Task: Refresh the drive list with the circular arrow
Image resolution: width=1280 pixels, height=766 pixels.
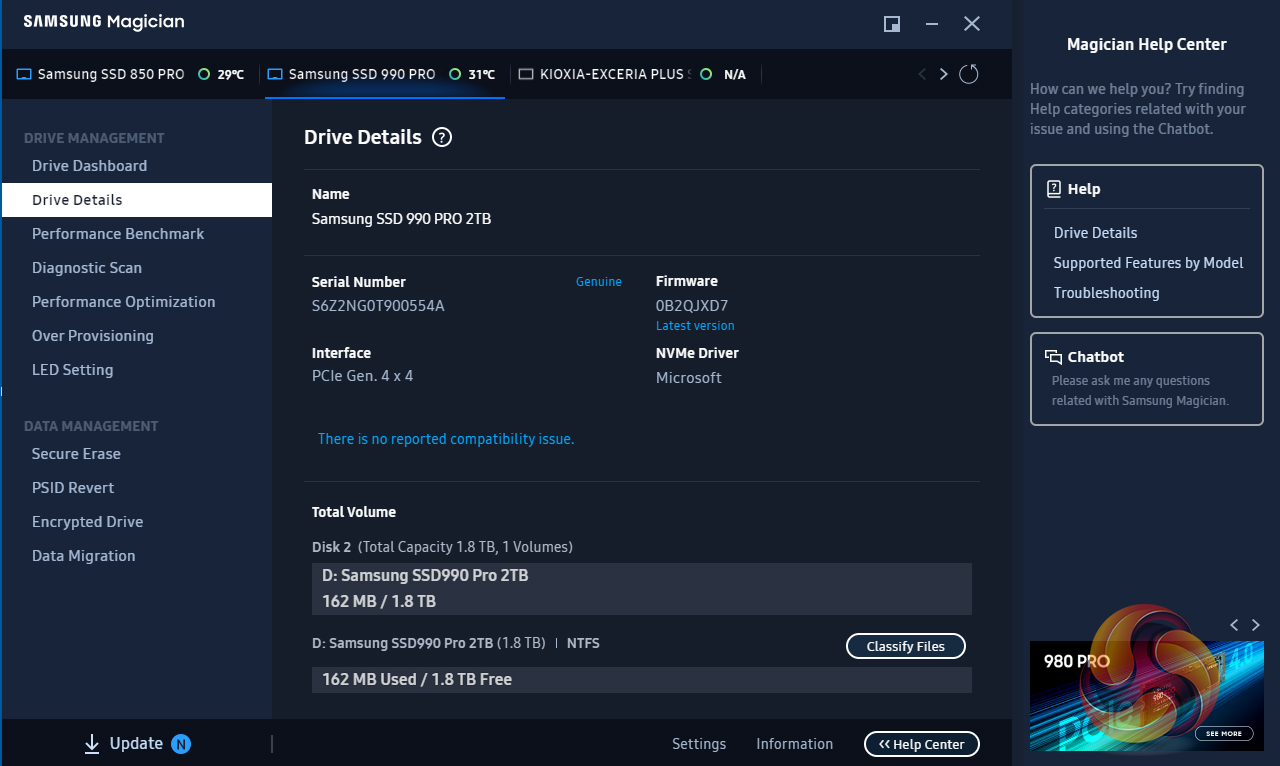Action: (x=968, y=74)
